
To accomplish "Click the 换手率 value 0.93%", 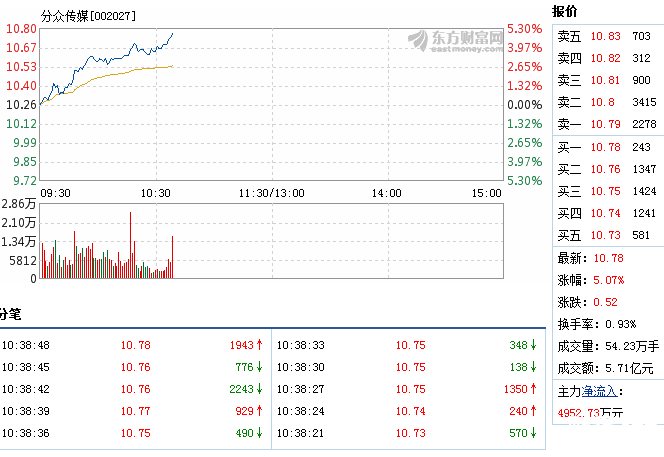I will pyautogui.click(x=620, y=324).
